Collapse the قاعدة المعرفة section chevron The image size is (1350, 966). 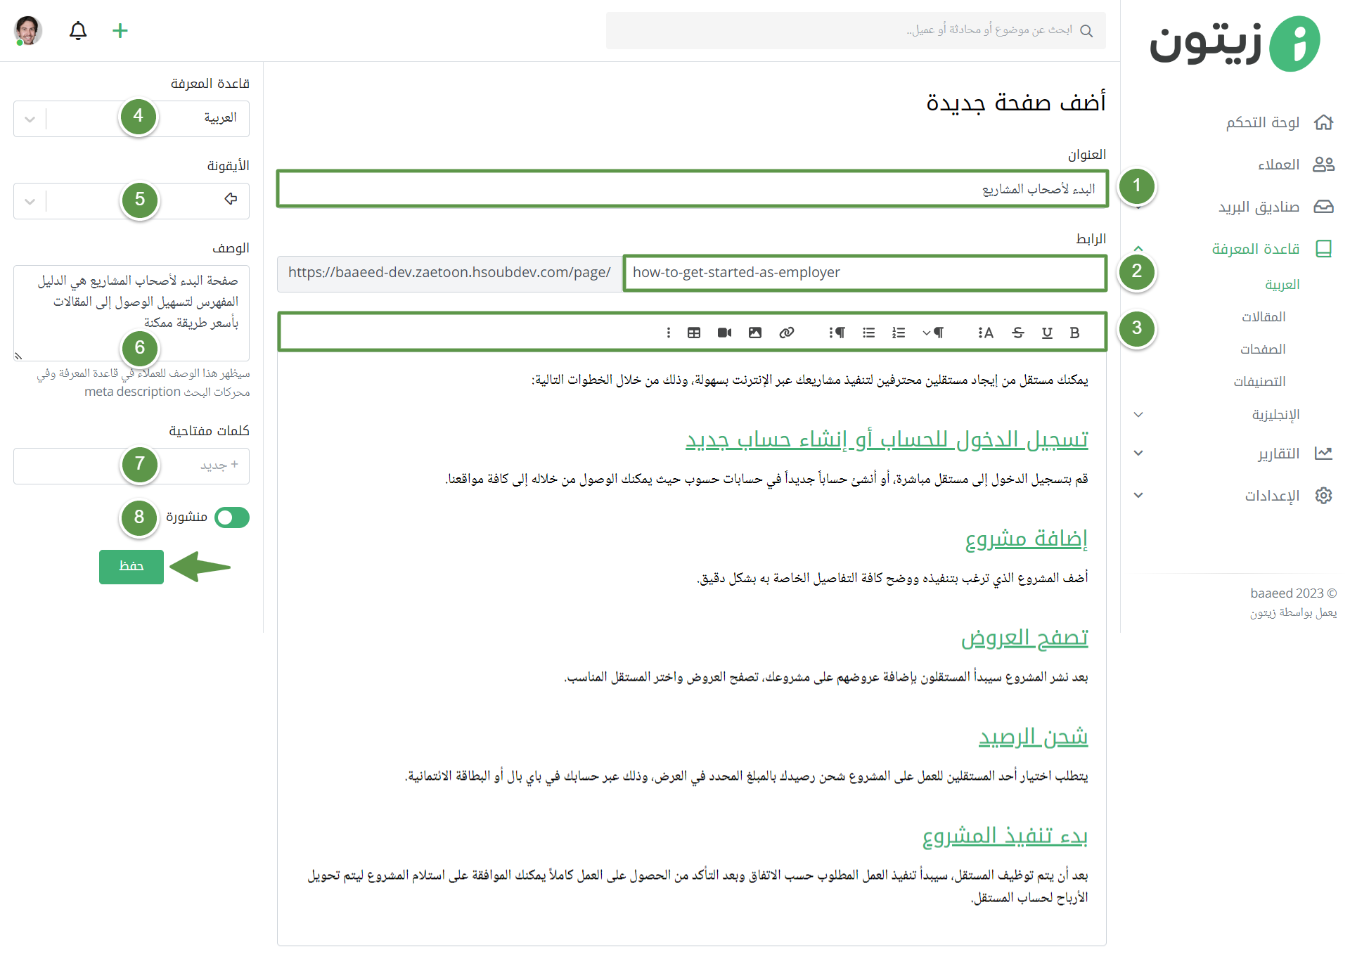[1138, 249]
